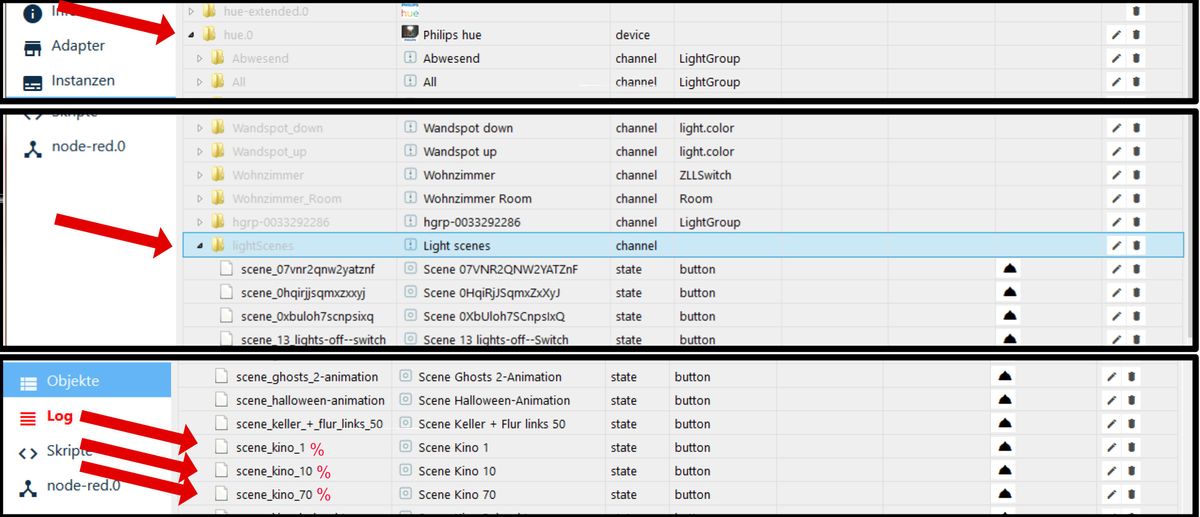Viewport: 1200px width, 517px height.
Task: Go to the Objekte section
Action: [x=72, y=381]
